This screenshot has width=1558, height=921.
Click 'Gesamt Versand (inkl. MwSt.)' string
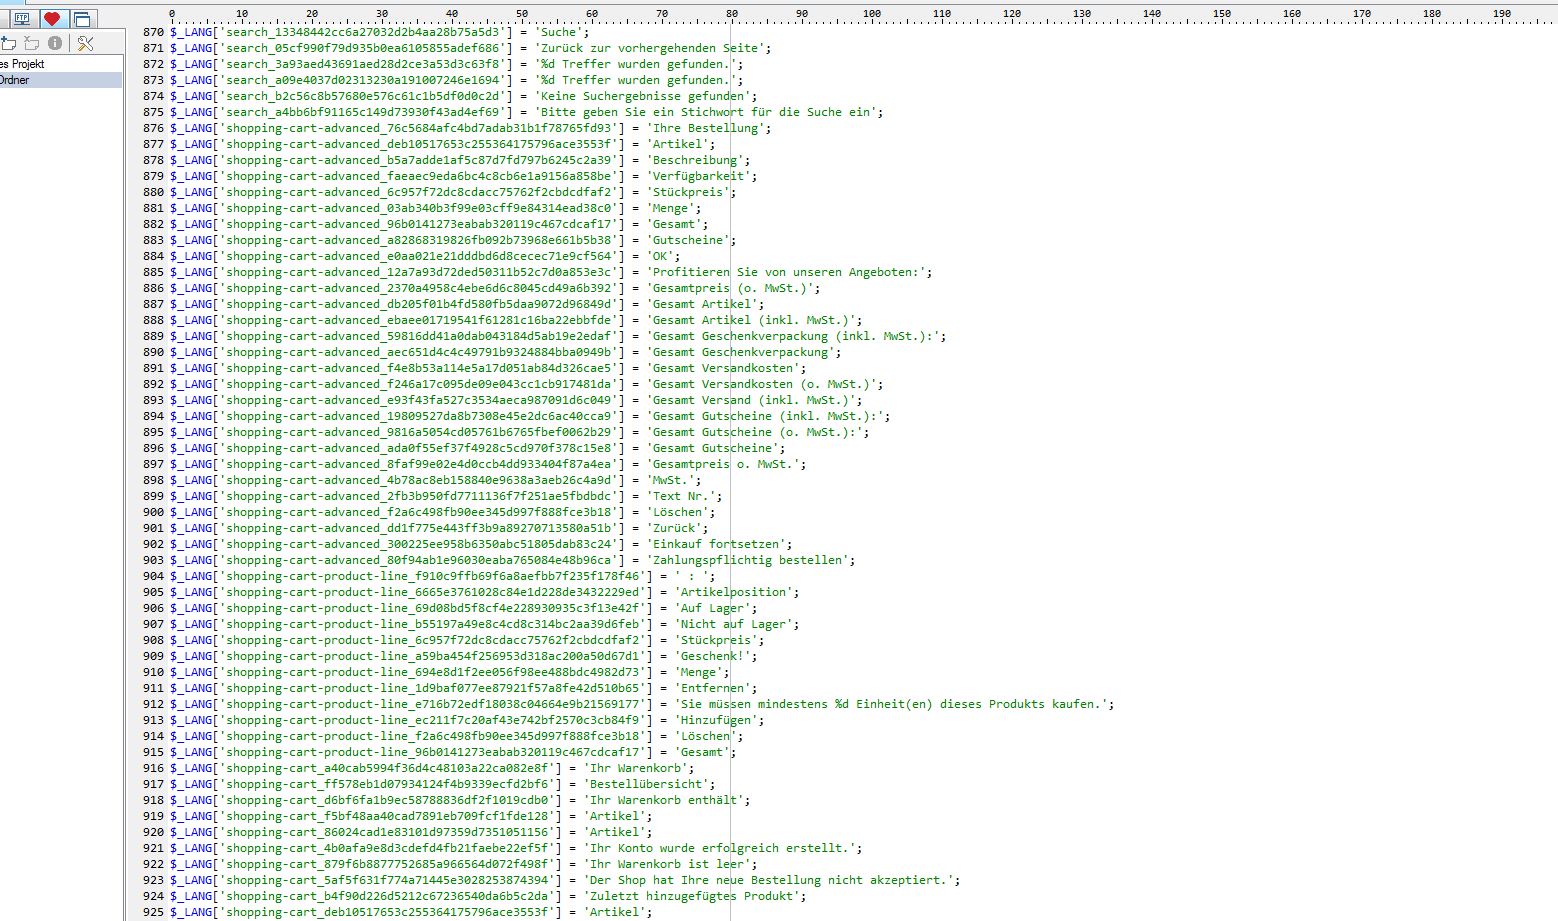point(751,400)
